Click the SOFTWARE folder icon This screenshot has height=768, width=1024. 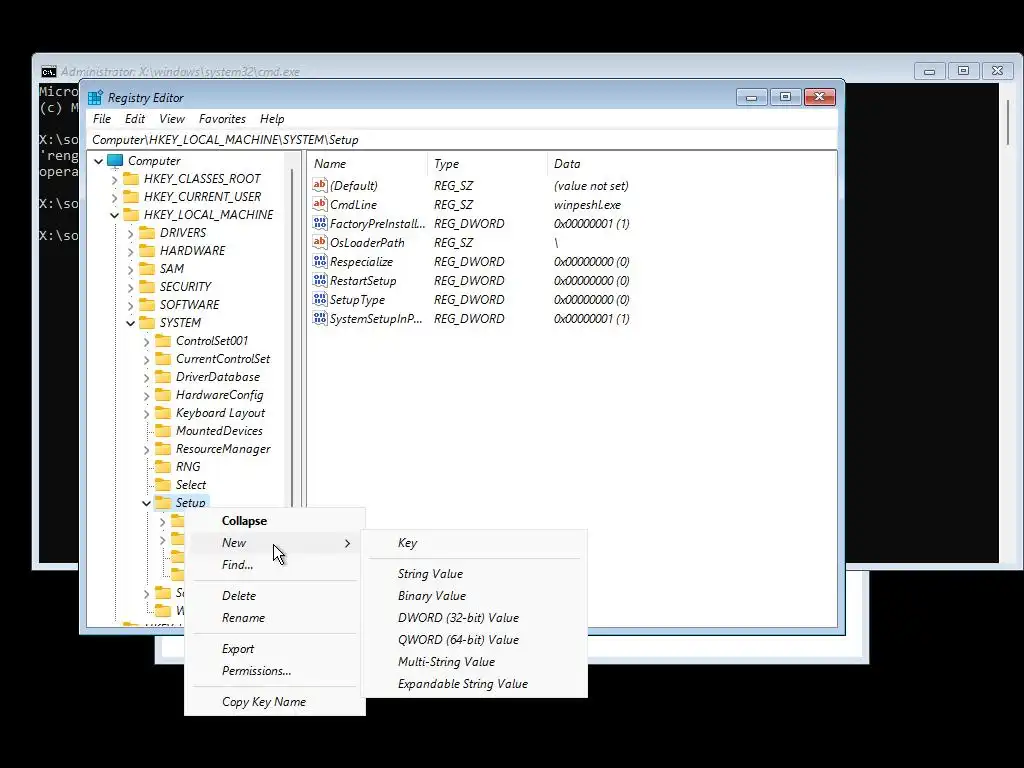[x=148, y=304]
